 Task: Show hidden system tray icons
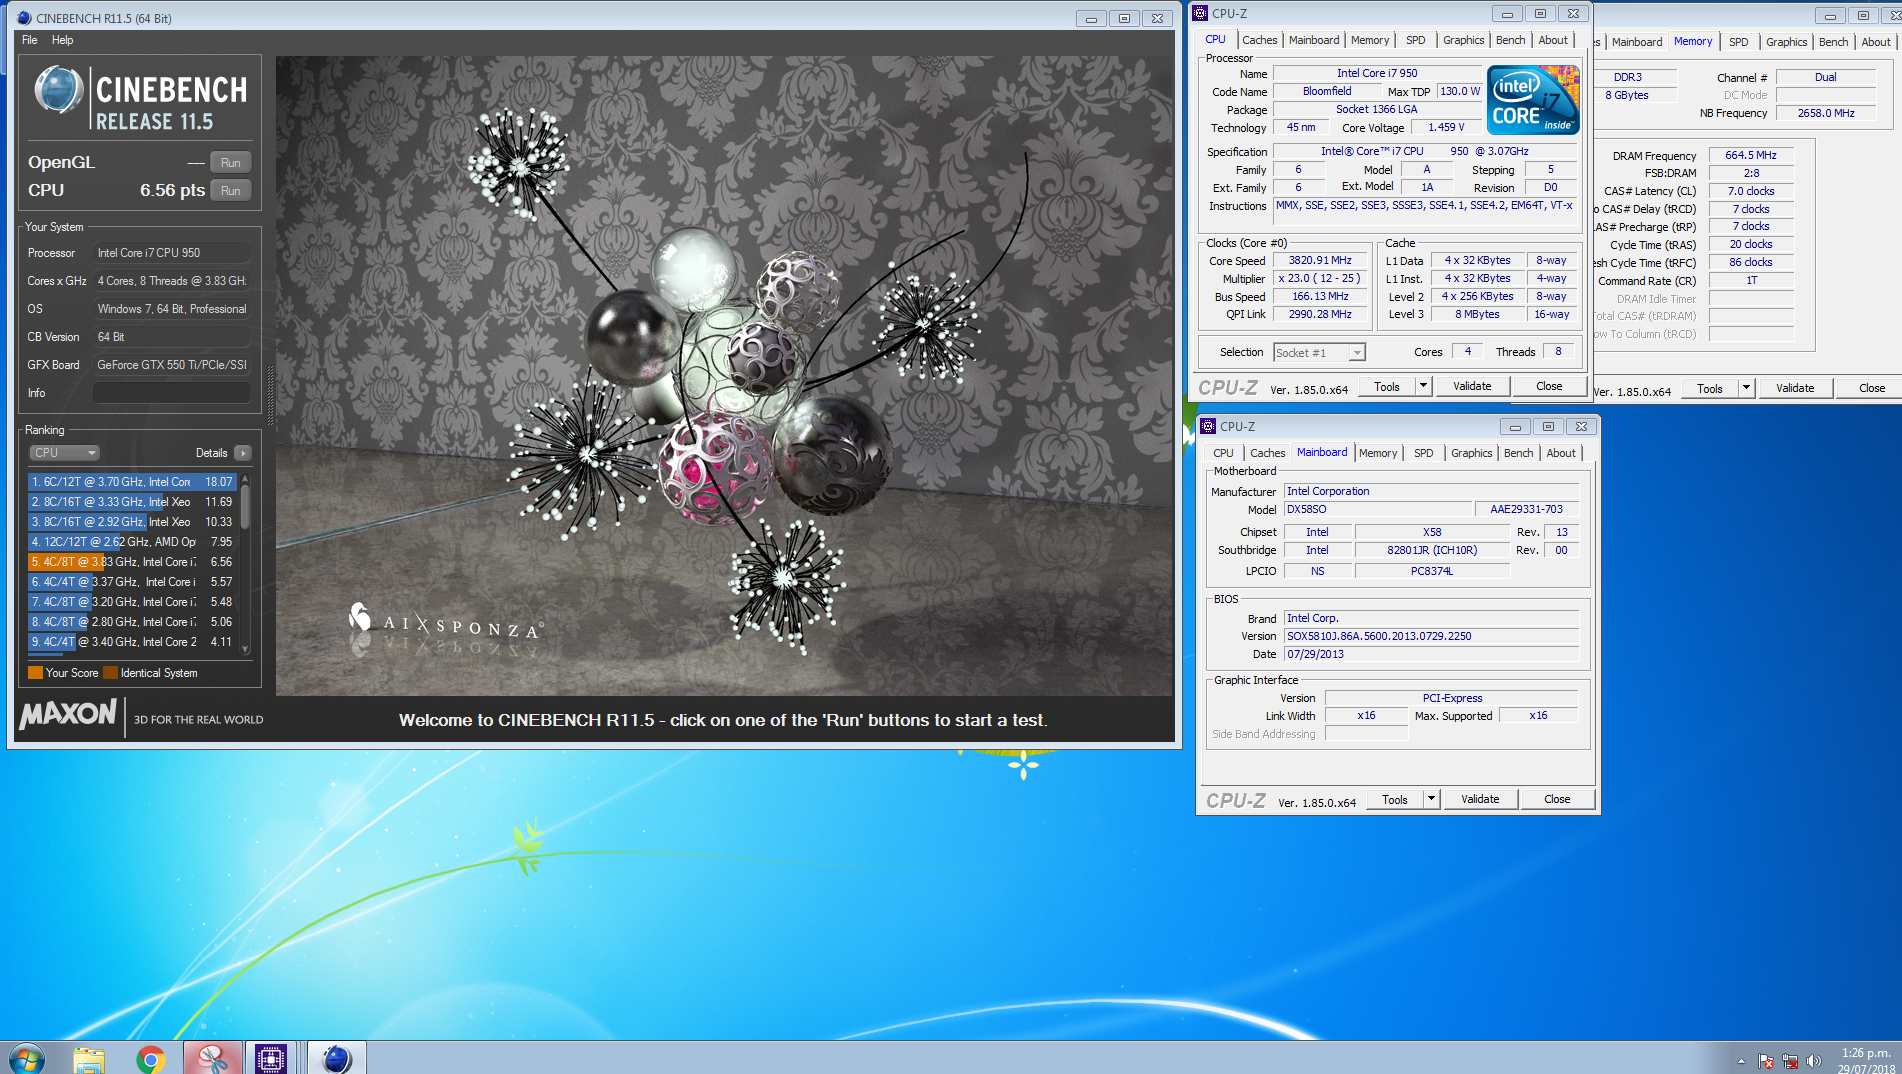point(1741,1061)
